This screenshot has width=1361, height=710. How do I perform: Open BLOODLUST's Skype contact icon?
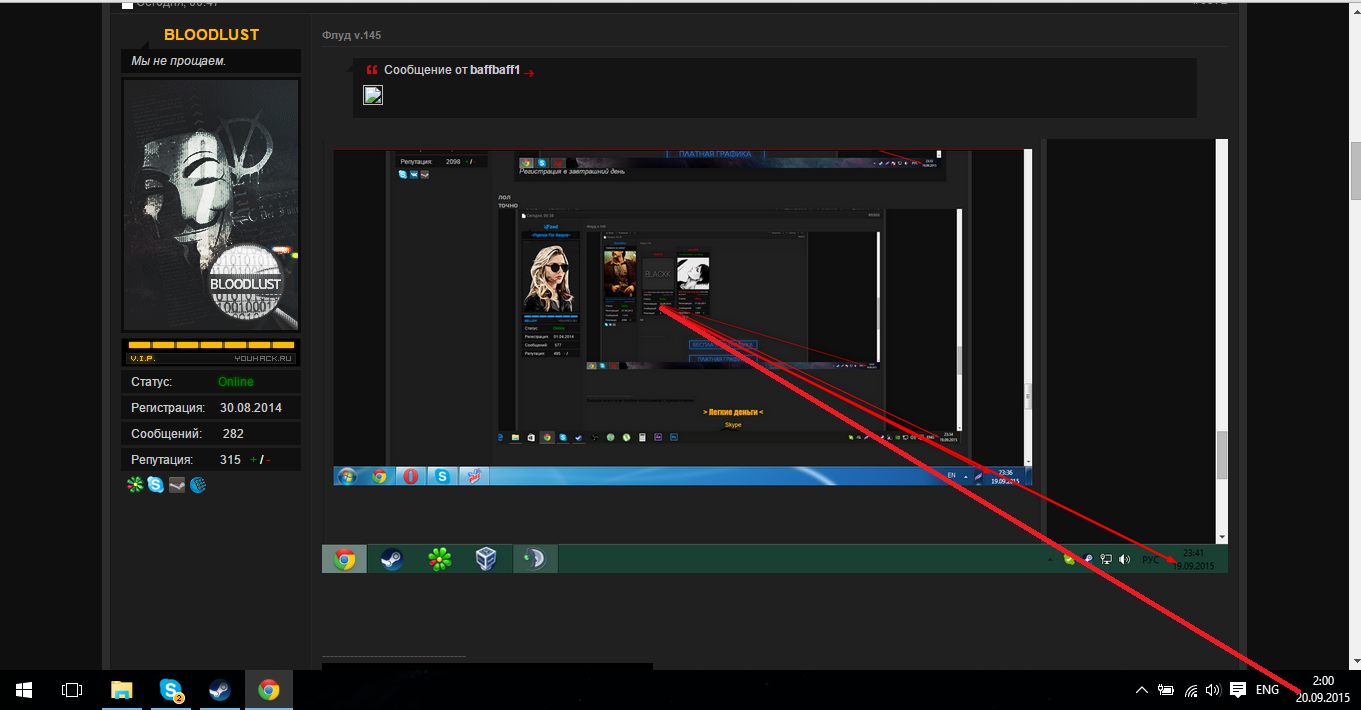pos(156,485)
